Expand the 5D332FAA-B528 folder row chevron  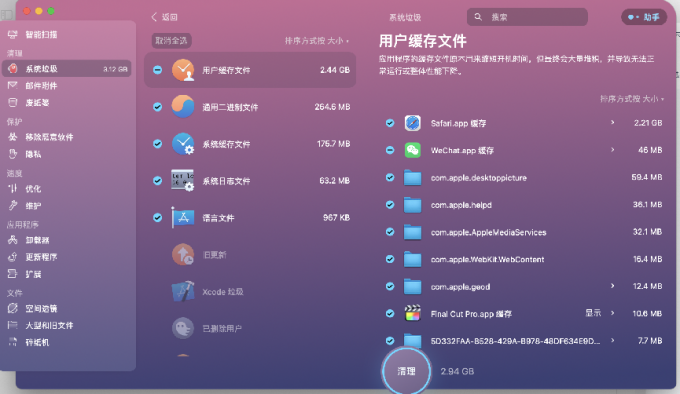(613, 340)
